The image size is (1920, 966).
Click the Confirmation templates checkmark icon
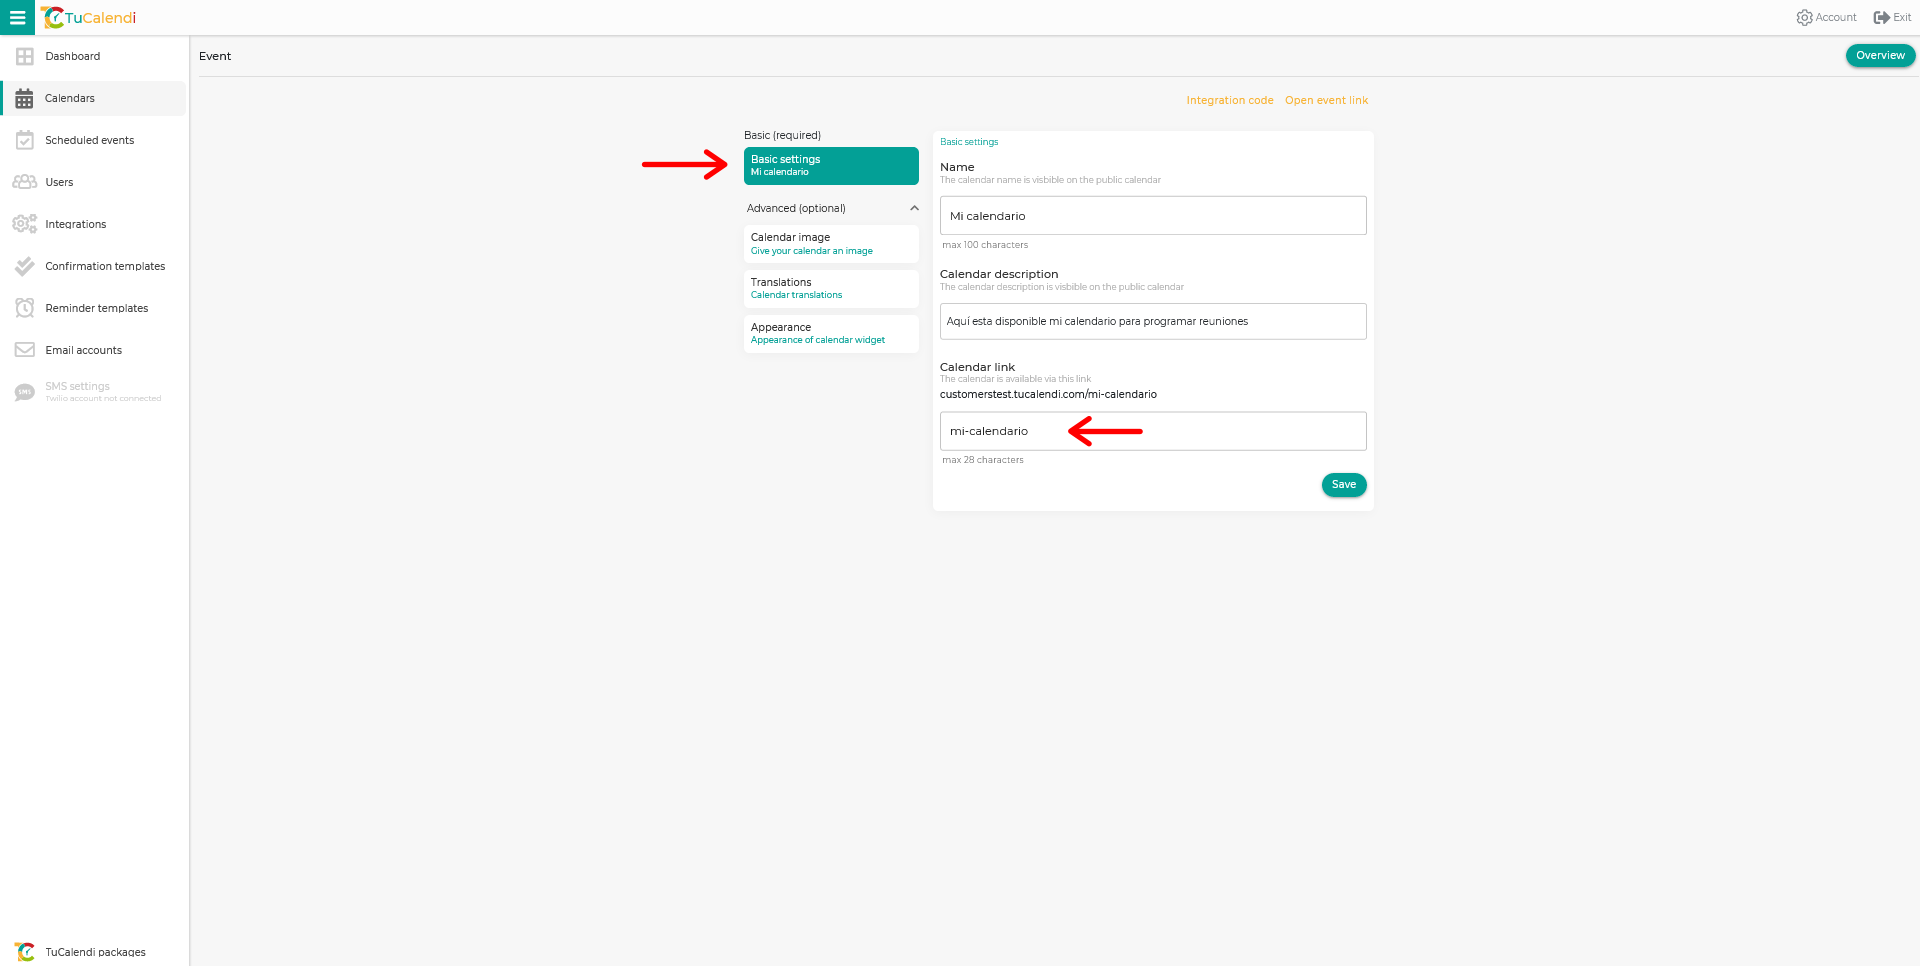pyautogui.click(x=25, y=266)
